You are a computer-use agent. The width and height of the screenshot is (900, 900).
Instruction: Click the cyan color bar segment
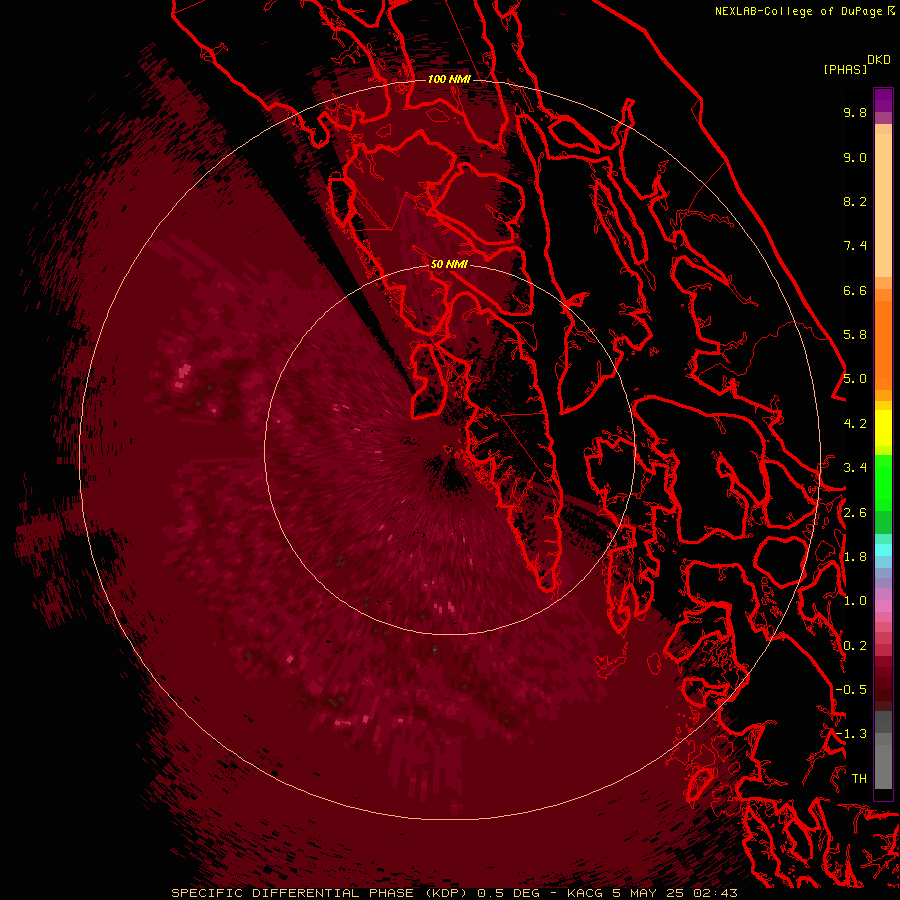883,549
